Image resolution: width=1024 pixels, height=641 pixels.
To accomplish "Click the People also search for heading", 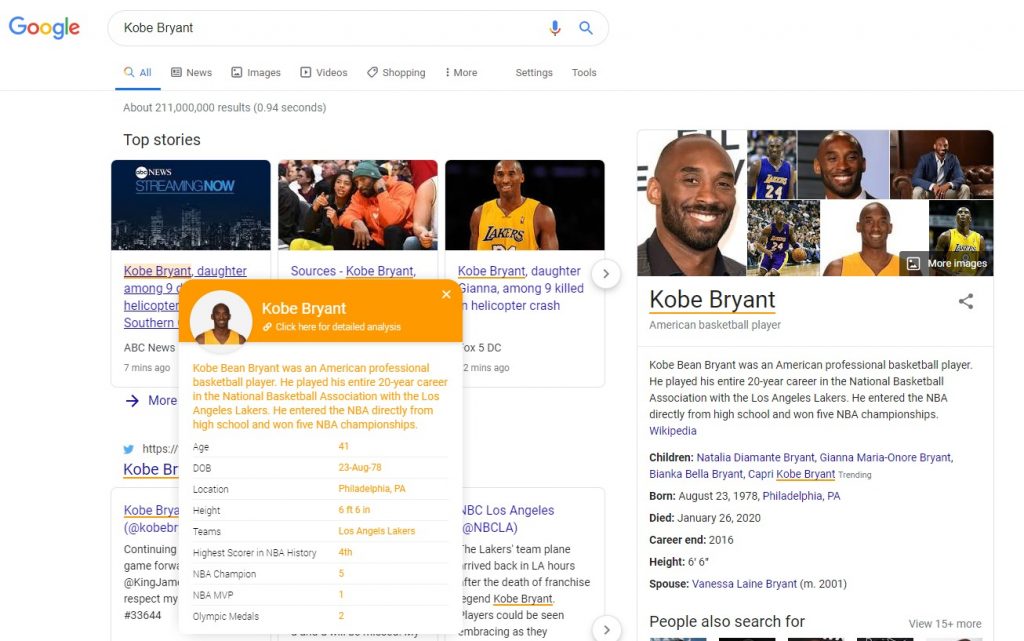I will coord(727,621).
